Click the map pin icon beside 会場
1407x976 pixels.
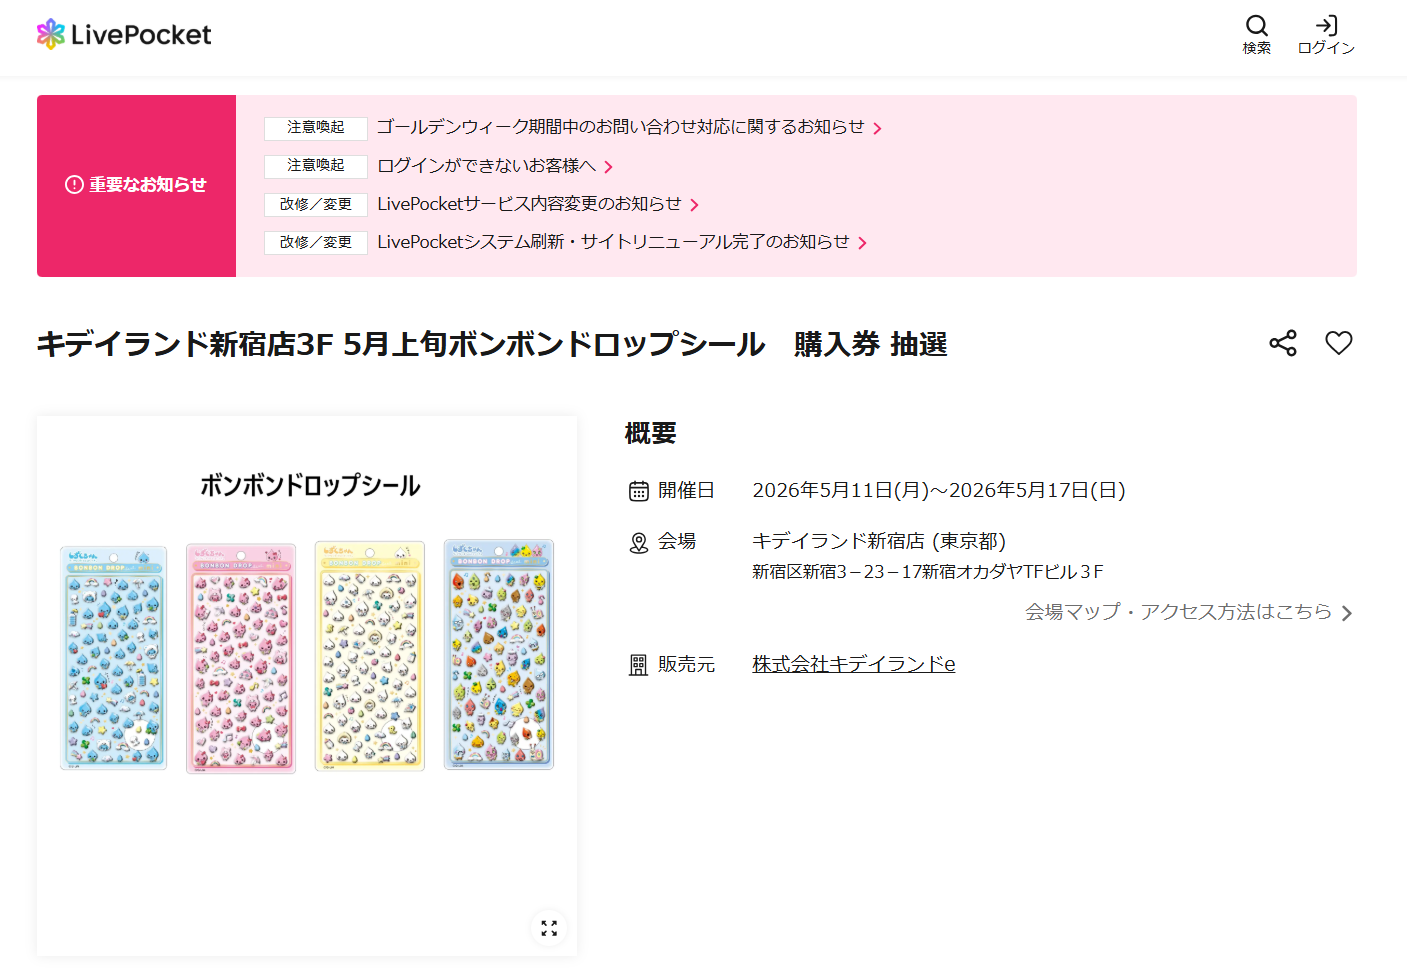[x=639, y=543]
